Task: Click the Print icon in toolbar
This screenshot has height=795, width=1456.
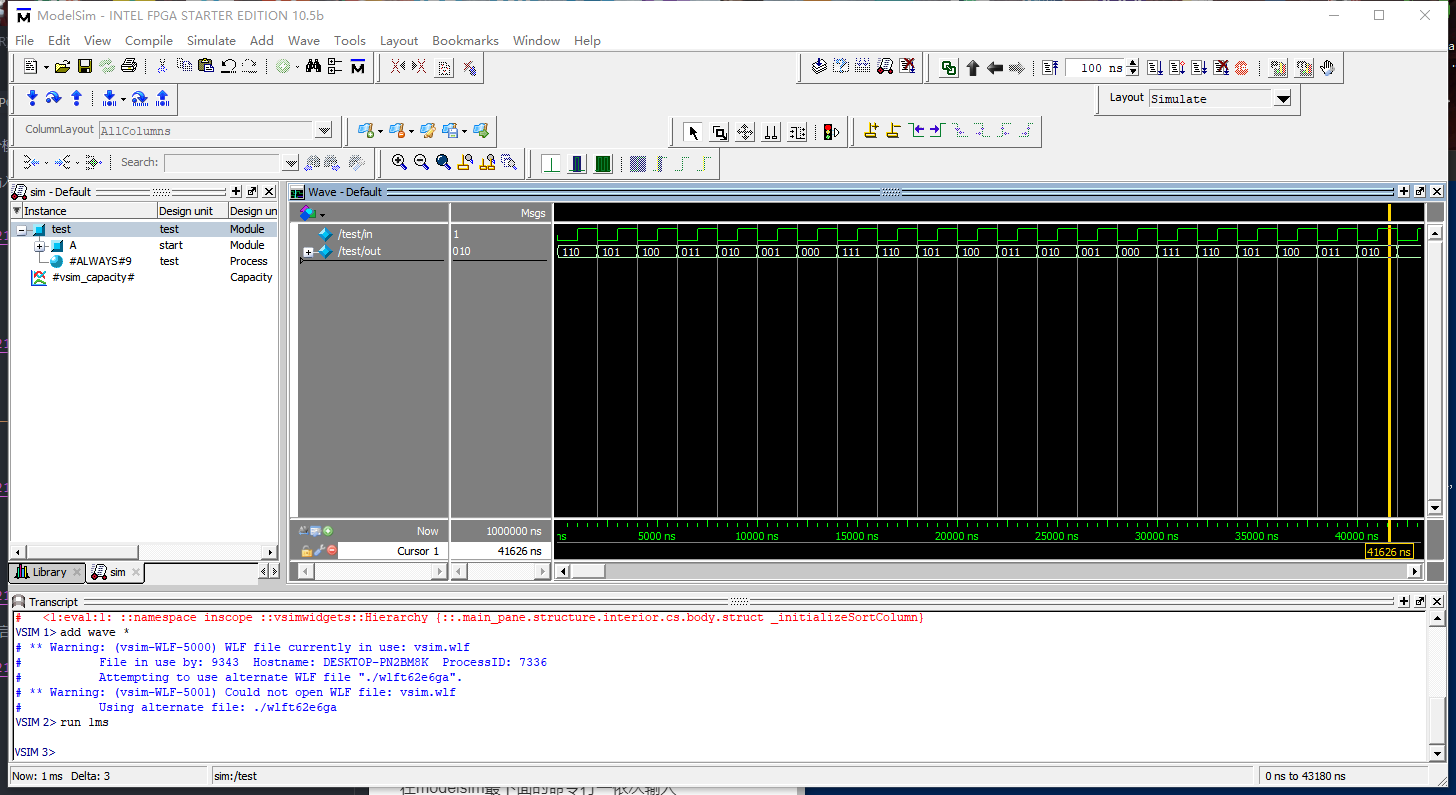Action: (129, 67)
